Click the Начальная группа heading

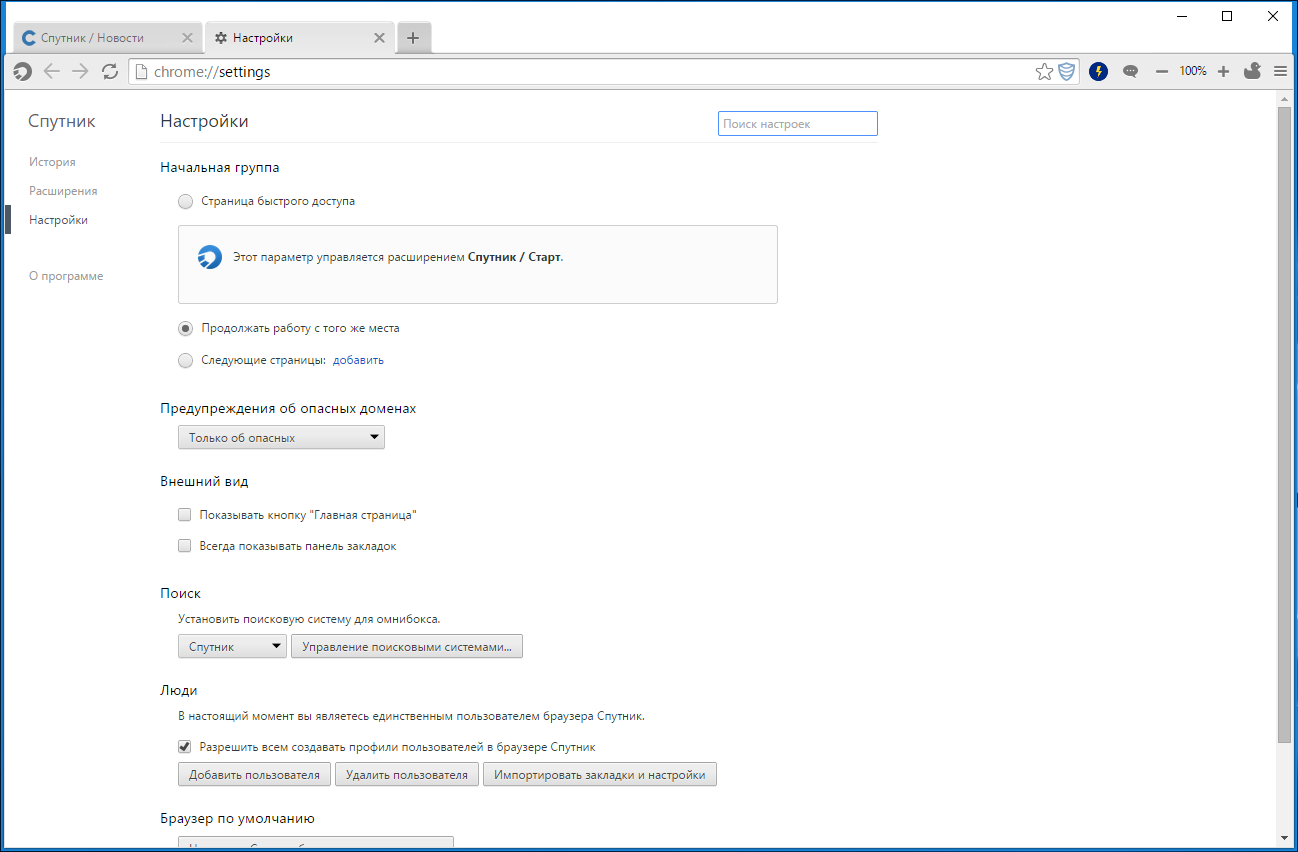(220, 168)
